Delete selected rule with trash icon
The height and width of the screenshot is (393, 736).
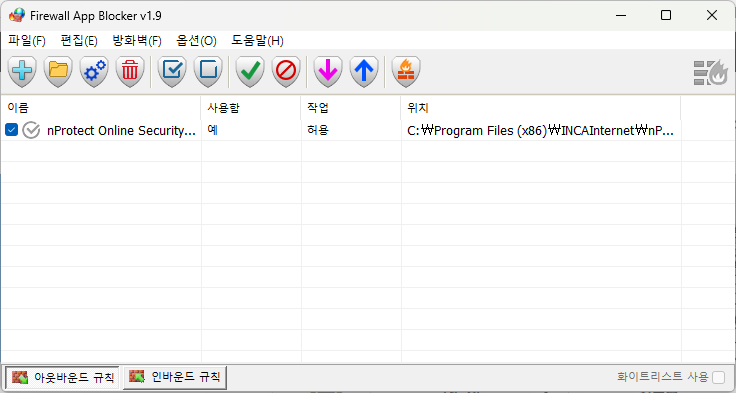click(130, 71)
